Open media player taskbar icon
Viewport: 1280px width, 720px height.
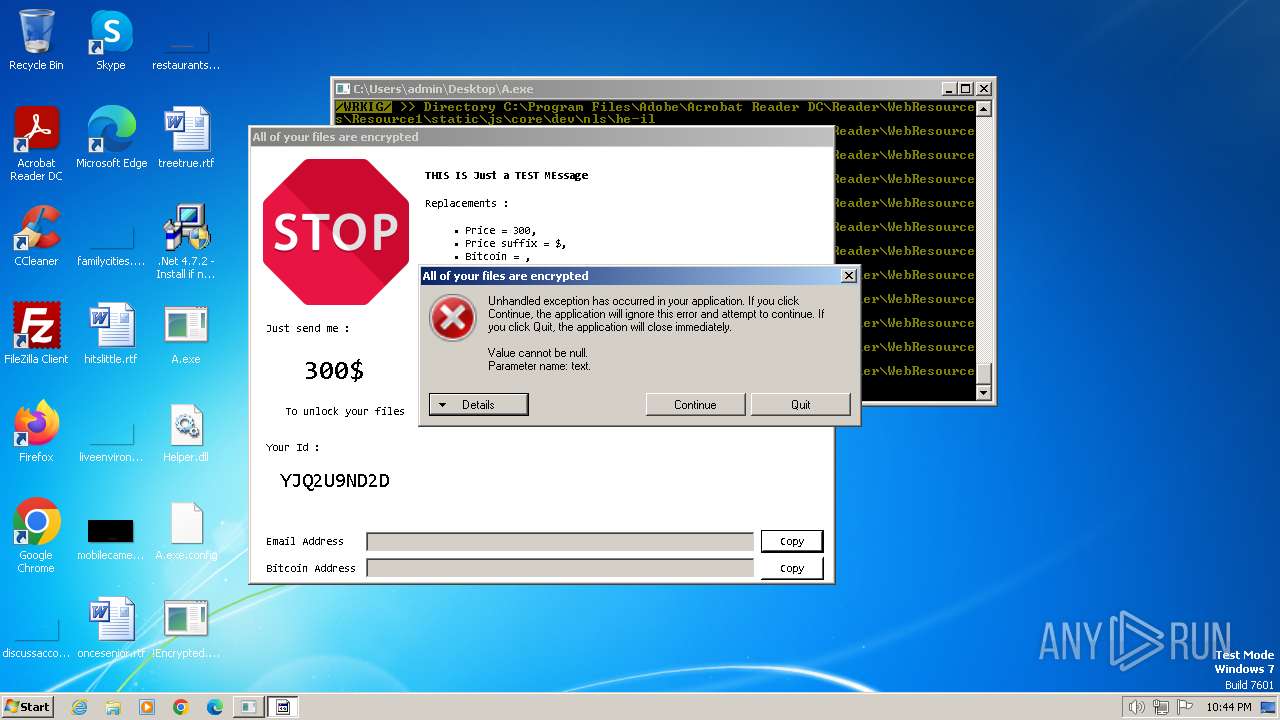click(147, 707)
